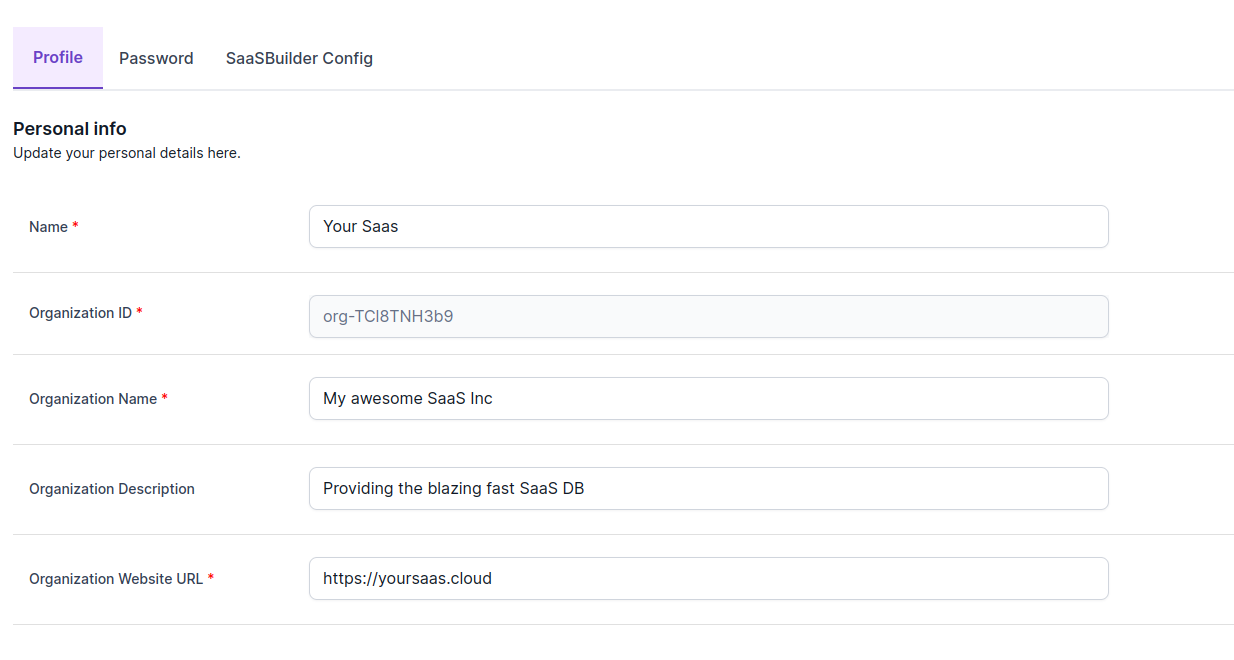Select the Profile tab

(58, 58)
